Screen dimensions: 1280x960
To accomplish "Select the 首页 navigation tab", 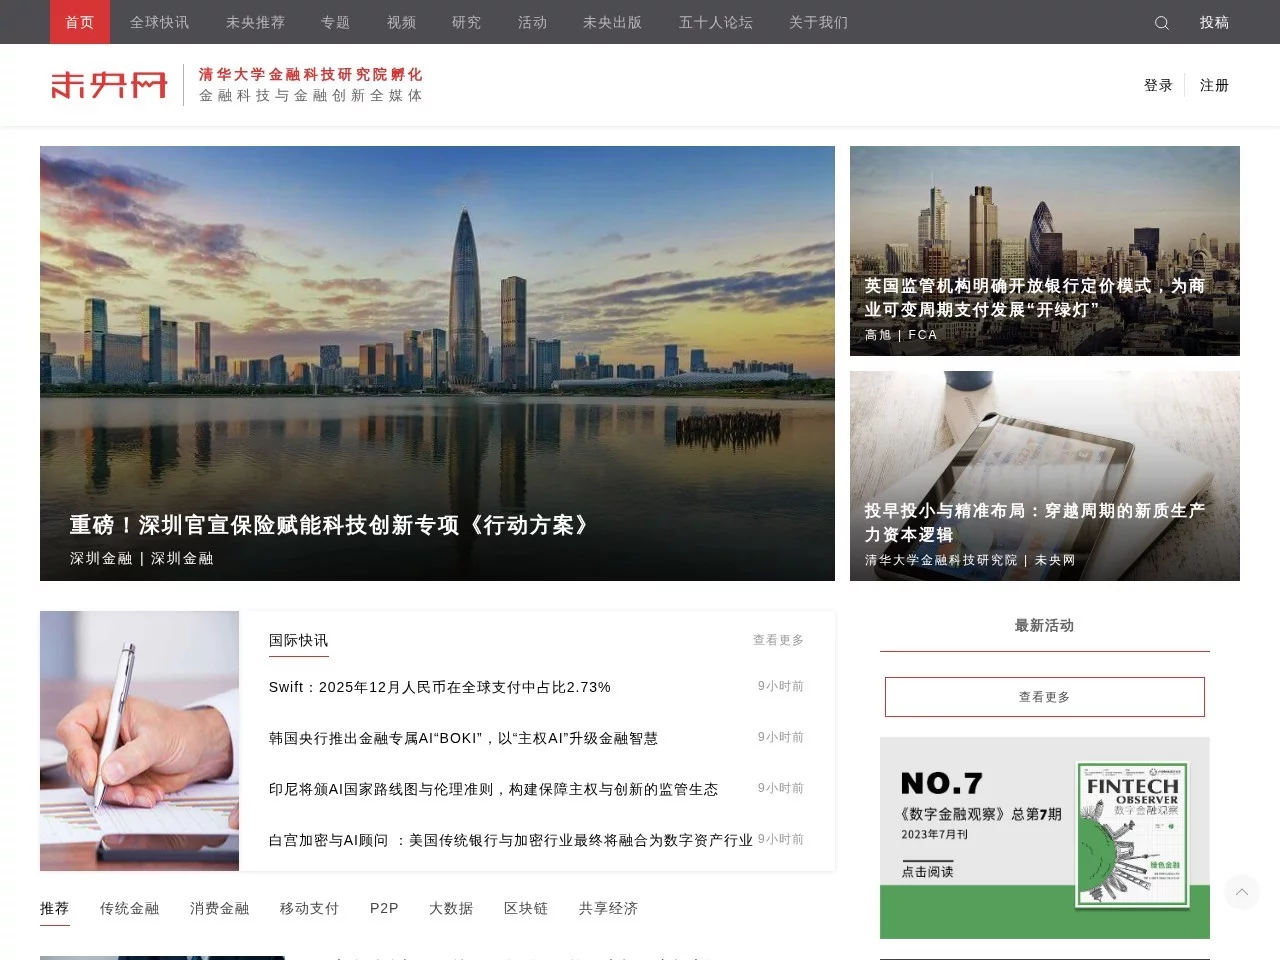I will point(79,22).
